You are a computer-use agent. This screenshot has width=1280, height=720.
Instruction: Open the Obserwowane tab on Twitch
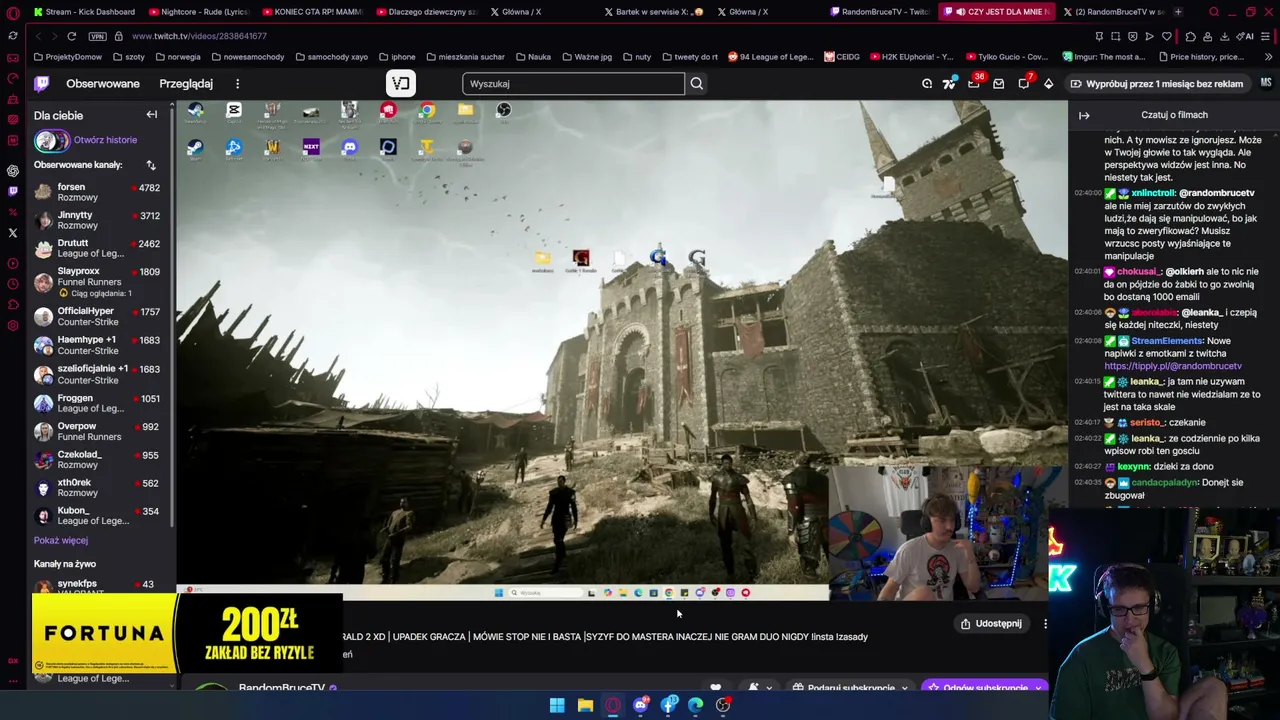tap(103, 84)
